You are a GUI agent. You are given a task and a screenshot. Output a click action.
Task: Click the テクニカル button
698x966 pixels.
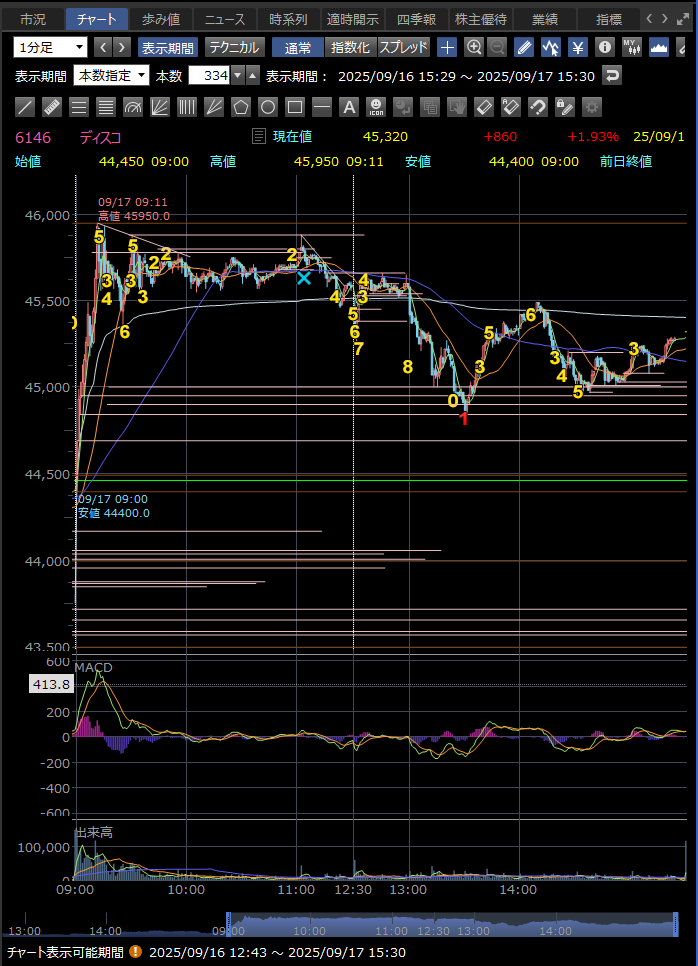click(234, 47)
